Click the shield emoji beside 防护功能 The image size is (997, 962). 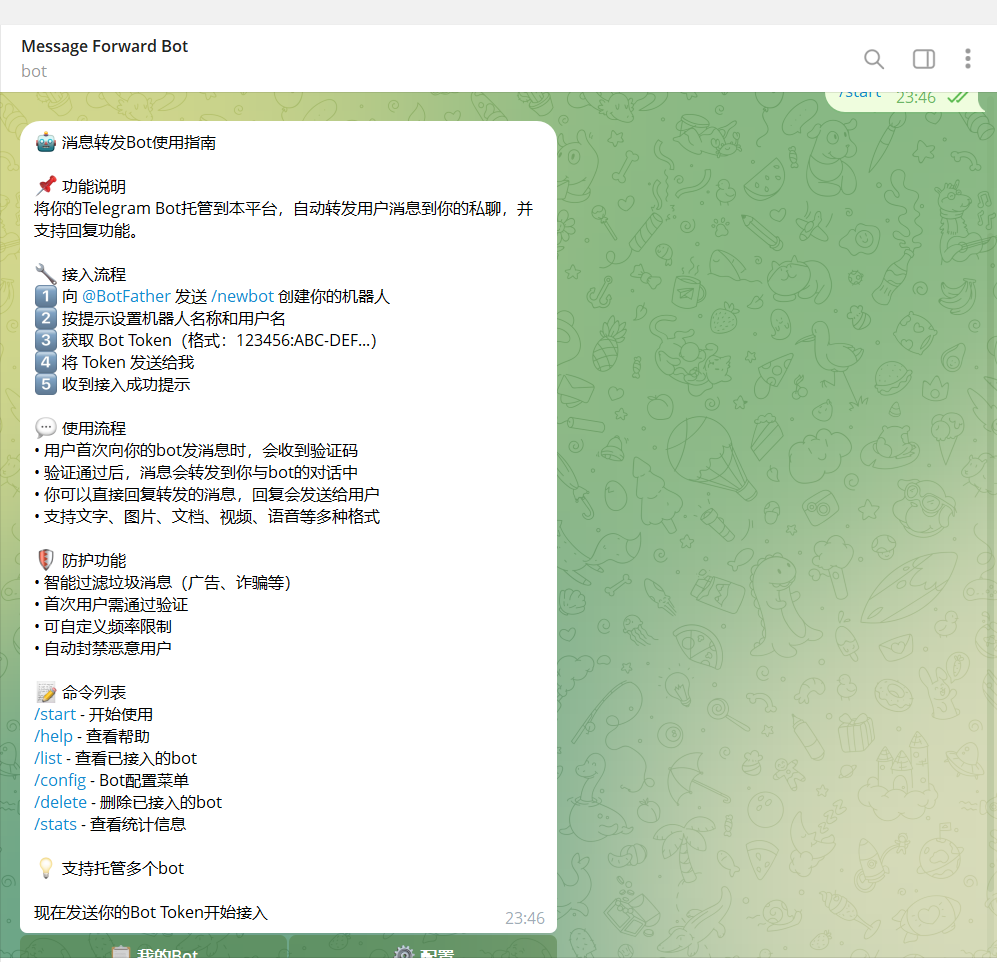[46, 560]
